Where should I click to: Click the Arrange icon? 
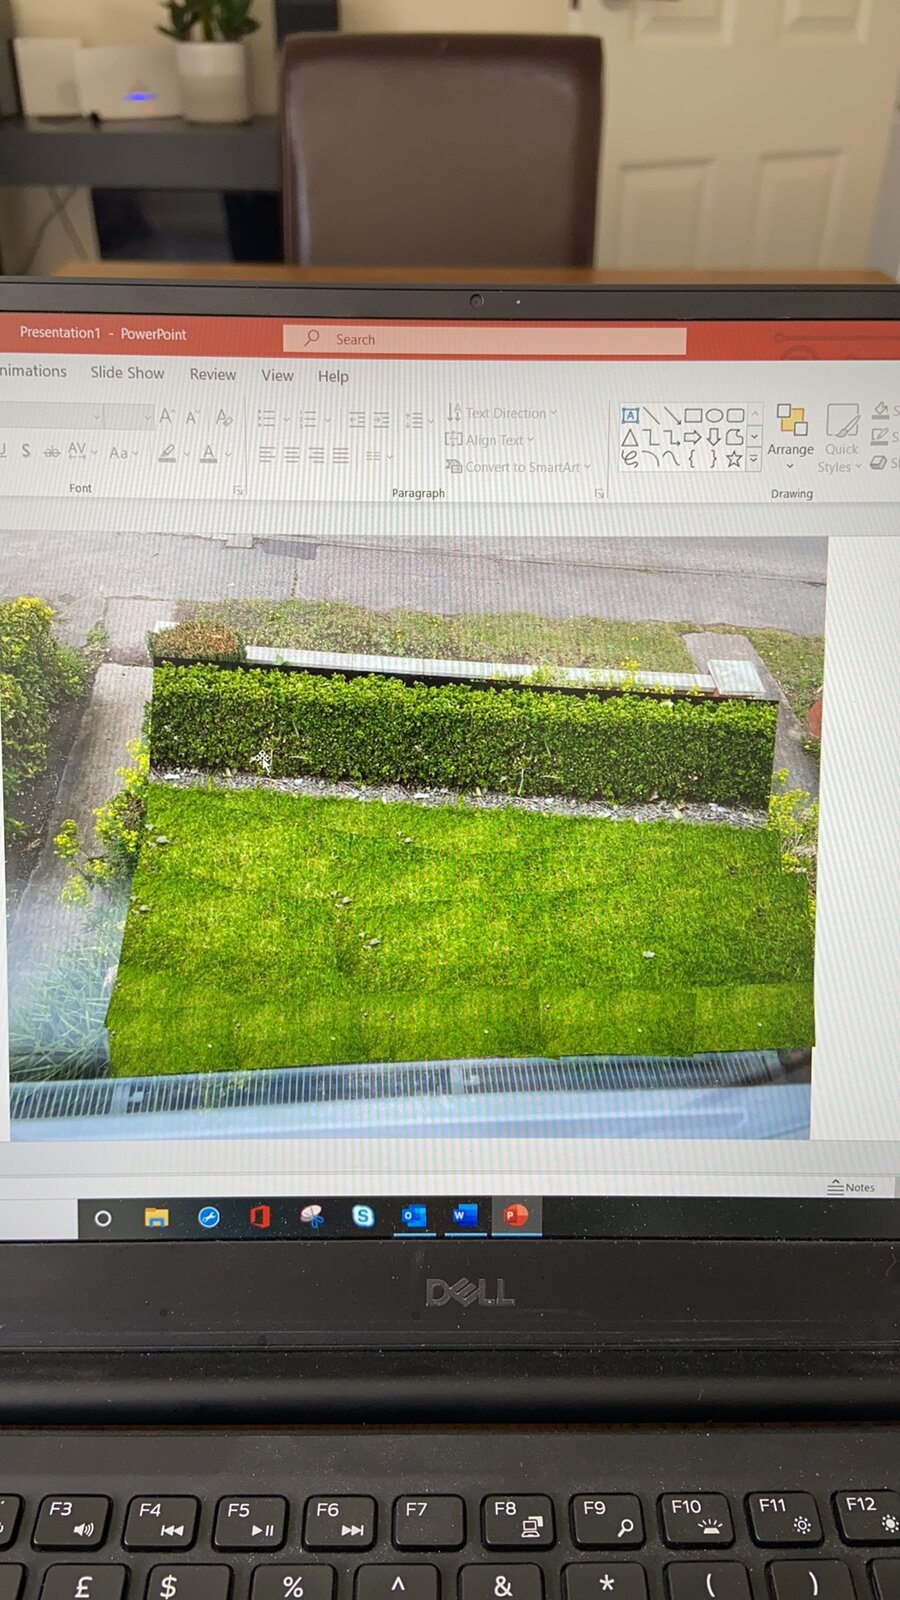(791, 432)
